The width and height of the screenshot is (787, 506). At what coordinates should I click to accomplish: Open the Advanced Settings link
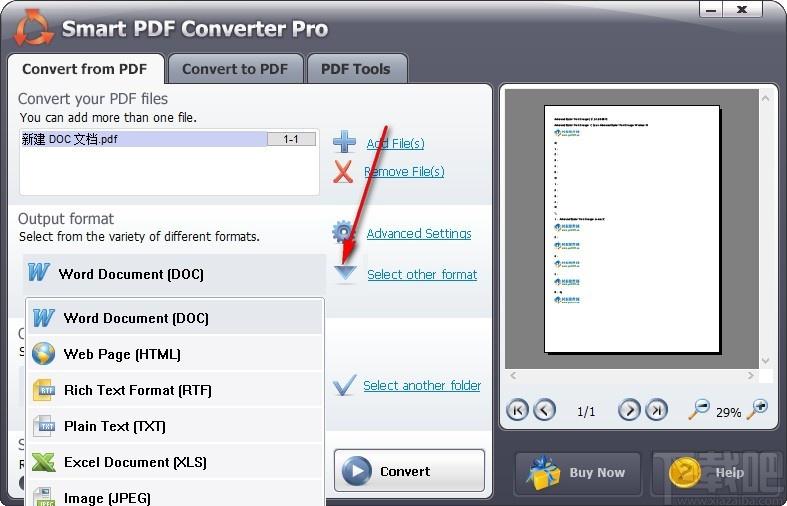tap(419, 233)
